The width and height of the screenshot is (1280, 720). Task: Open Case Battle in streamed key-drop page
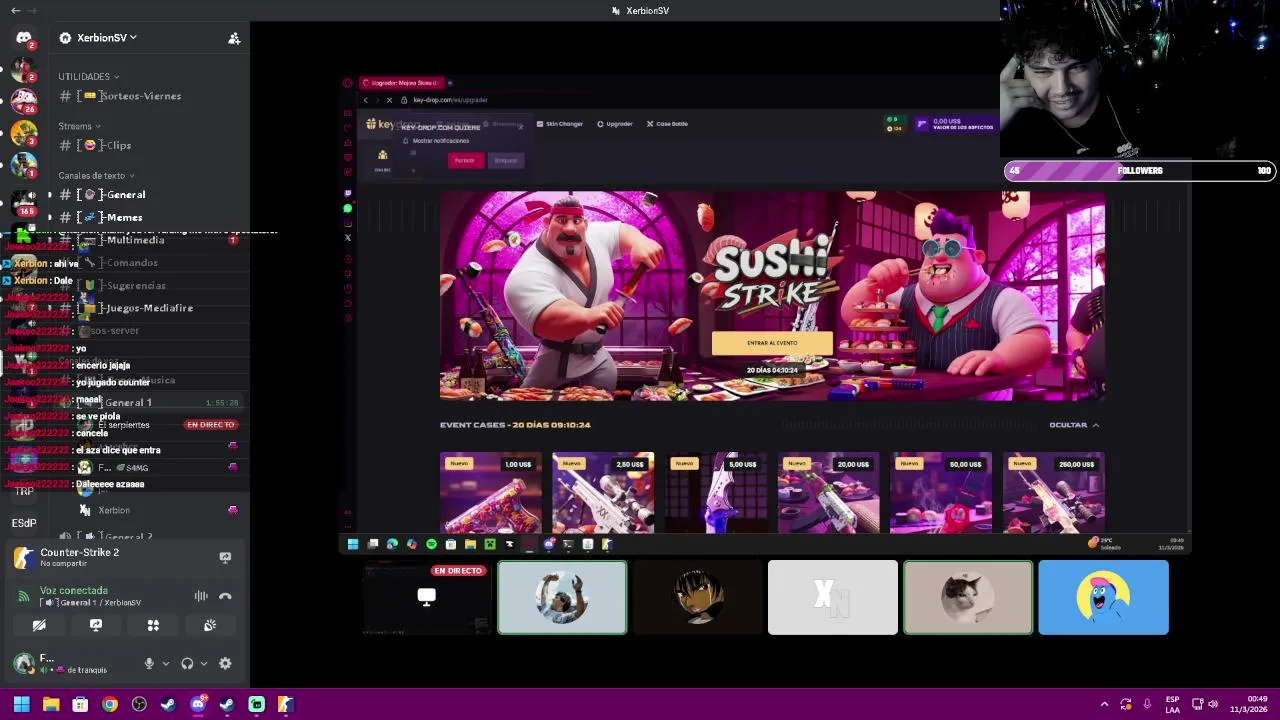(x=667, y=124)
